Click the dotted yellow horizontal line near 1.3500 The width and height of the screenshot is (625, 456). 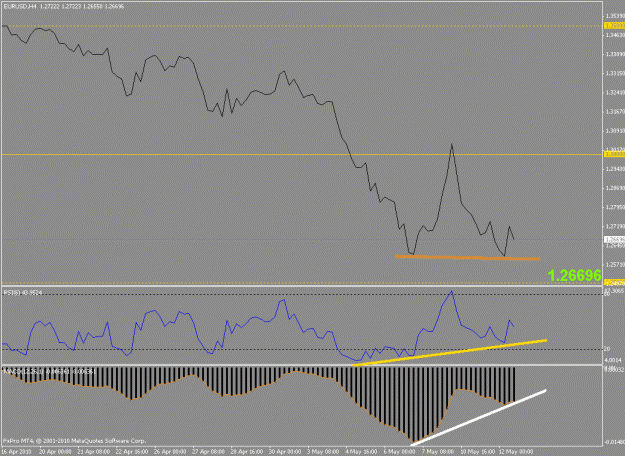301,26
